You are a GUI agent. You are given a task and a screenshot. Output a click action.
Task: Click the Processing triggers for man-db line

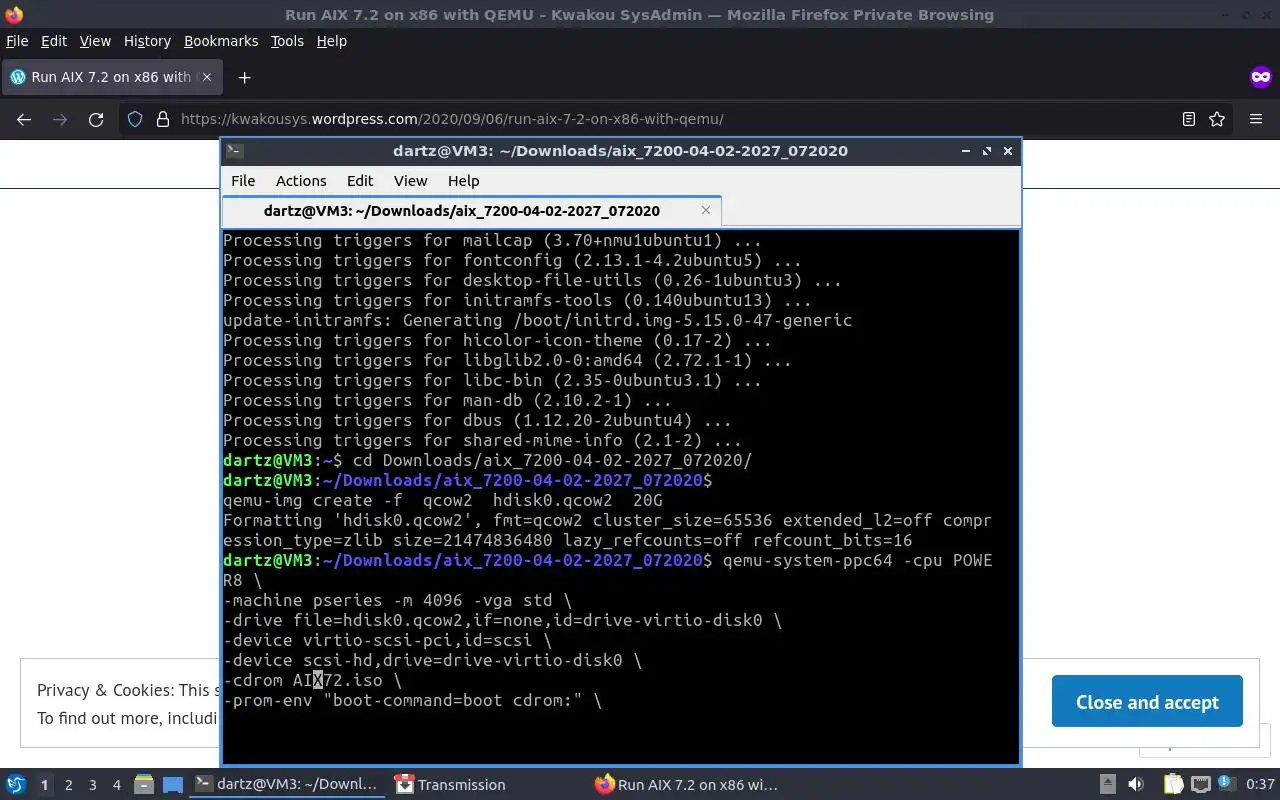click(x=447, y=400)
